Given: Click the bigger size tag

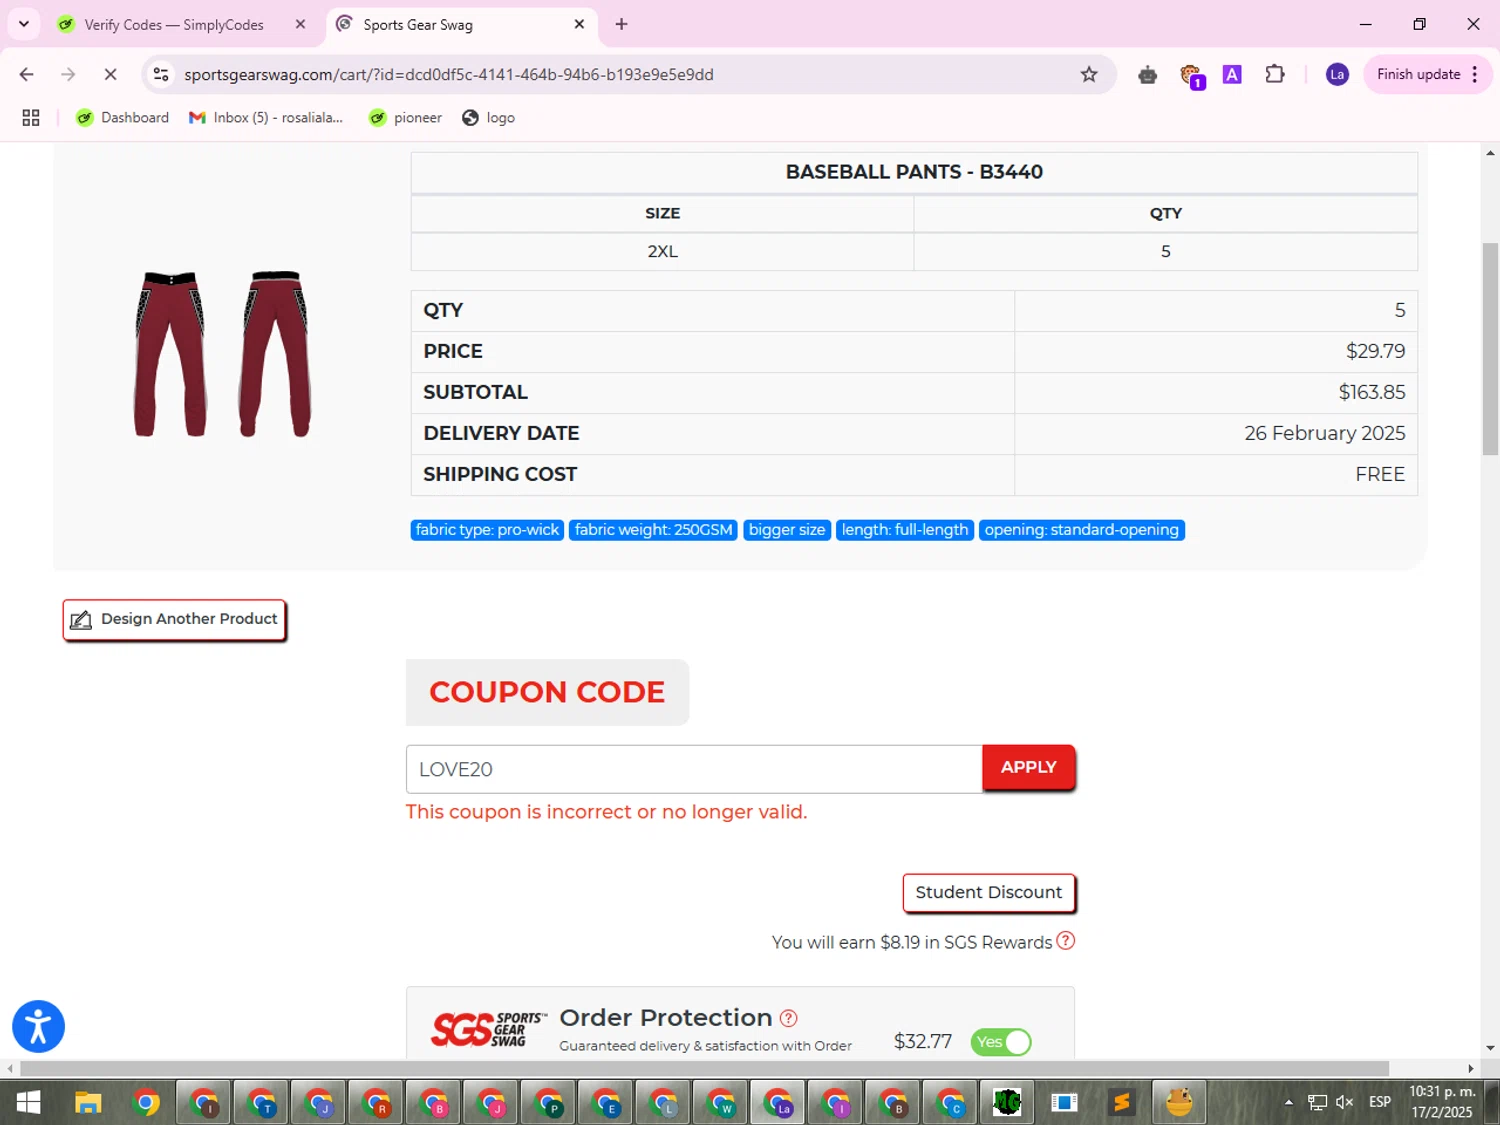Looking at the screenshot, I should point(787,530).
